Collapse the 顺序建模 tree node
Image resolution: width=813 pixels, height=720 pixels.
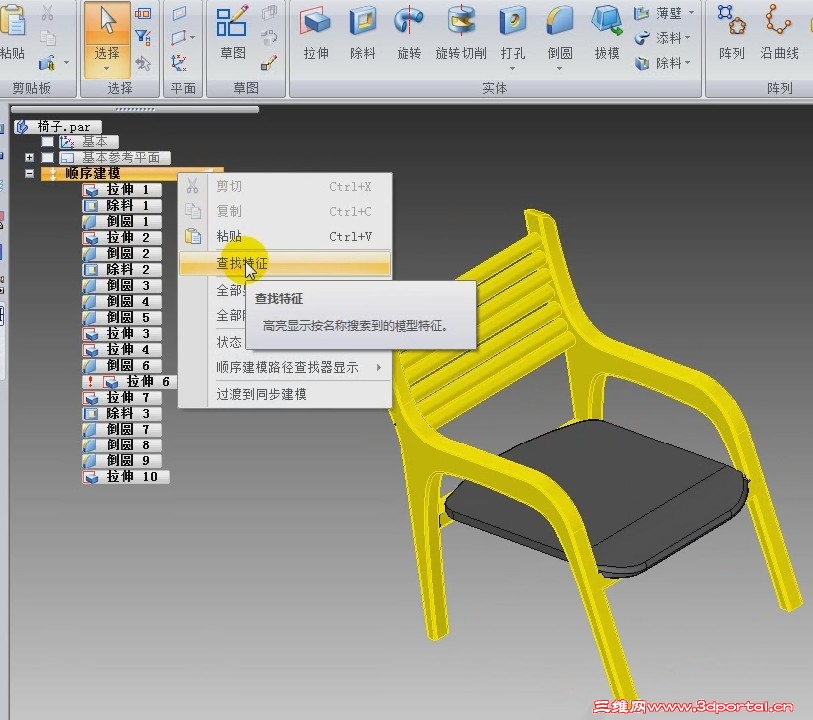pyautogui.click(x=30, y=174)
